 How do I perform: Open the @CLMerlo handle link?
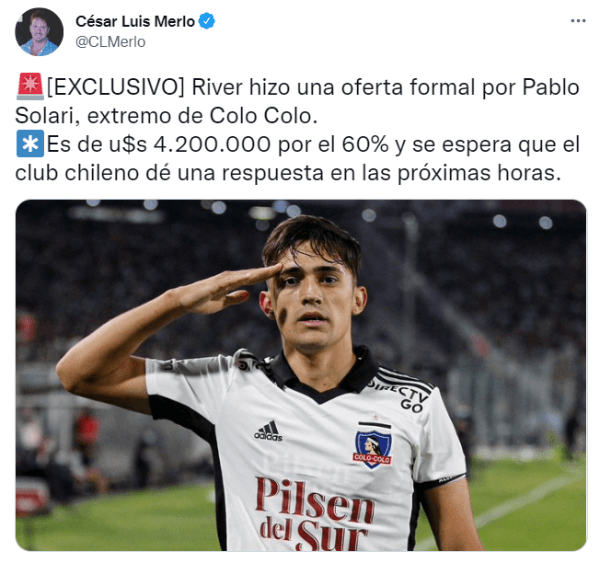click(110, 42)
